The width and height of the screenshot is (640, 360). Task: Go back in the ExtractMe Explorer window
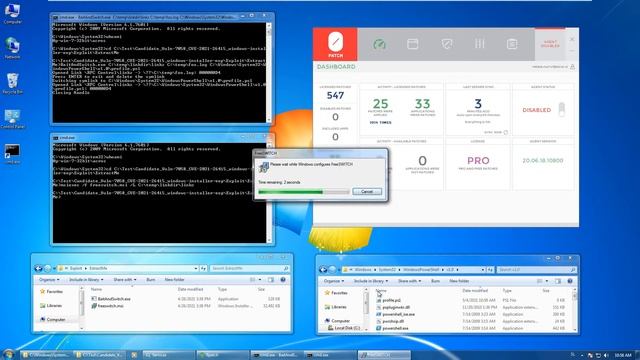point(38,268)
